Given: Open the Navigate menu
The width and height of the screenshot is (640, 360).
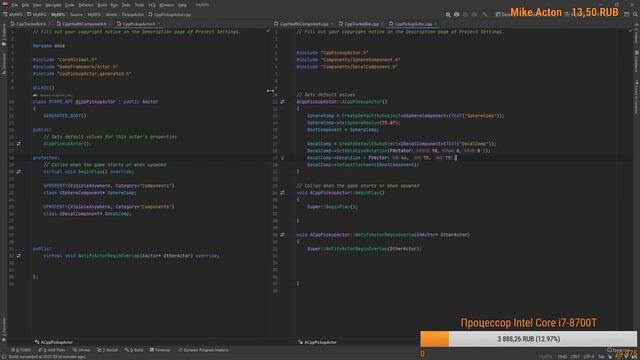Looking at the screenshot, I should pyautogui.click(x=53, y=5).
